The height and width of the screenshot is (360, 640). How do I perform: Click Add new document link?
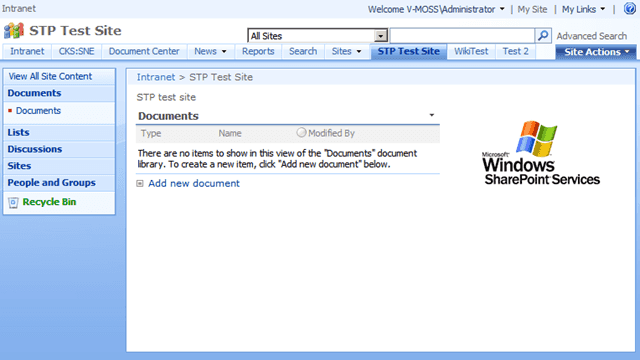(194, 184)
